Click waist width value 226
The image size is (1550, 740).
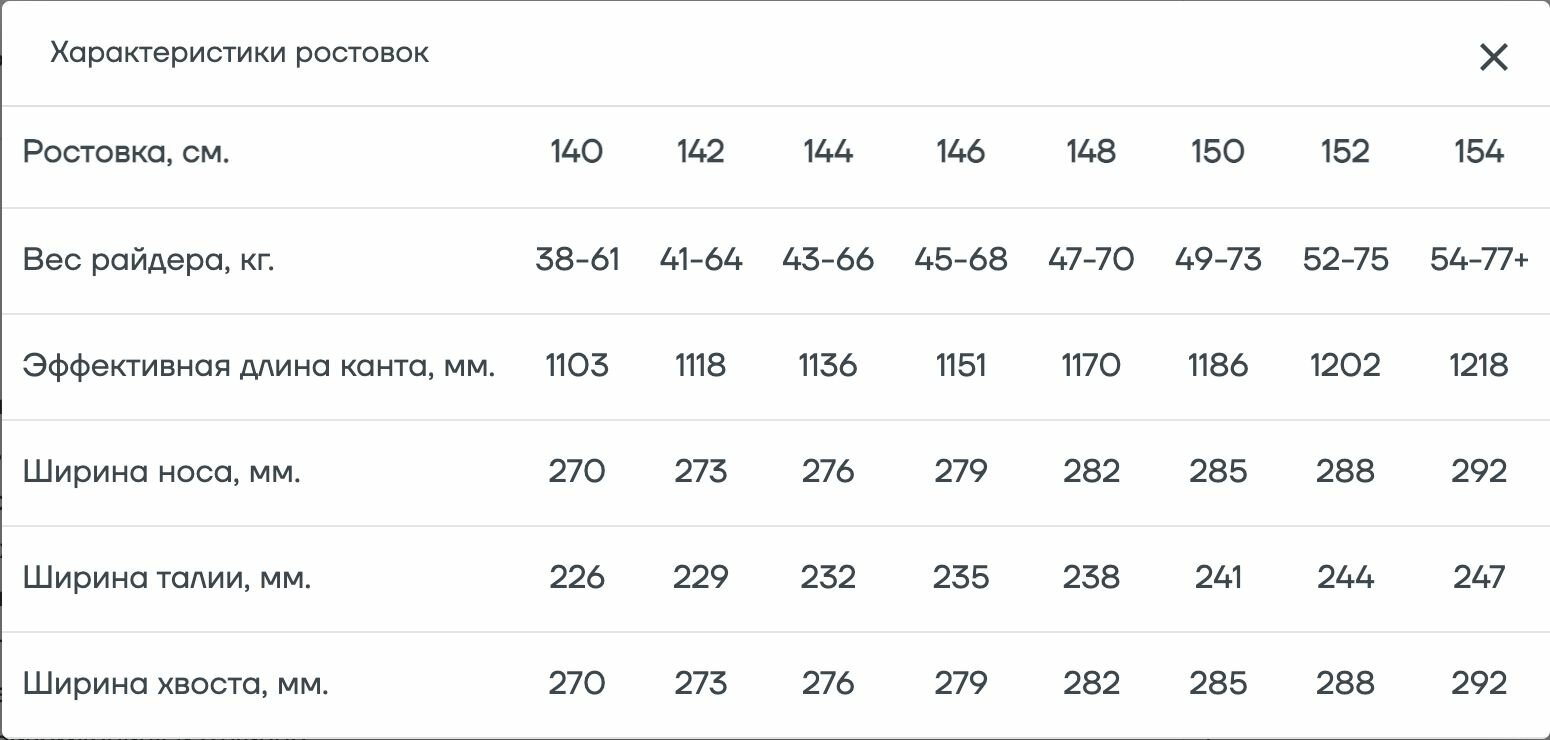pos(577,578)
